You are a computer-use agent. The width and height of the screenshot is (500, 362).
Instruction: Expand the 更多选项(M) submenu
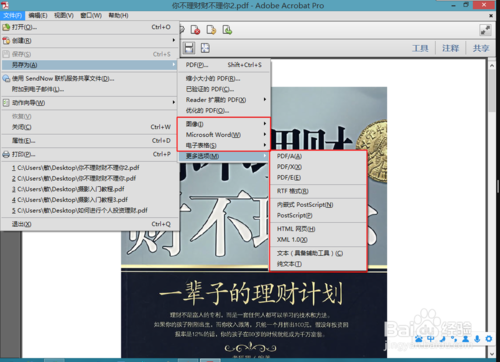tap(224, 156)
